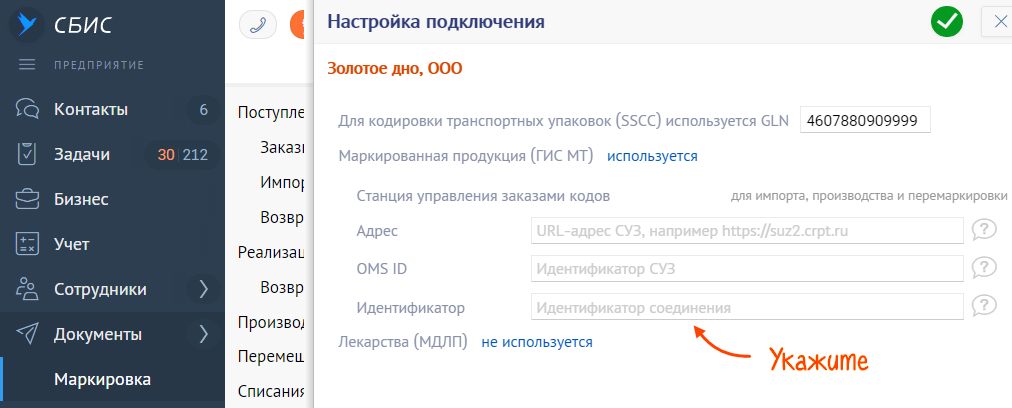Open Задачи section in sidebar

coord(82,154)
